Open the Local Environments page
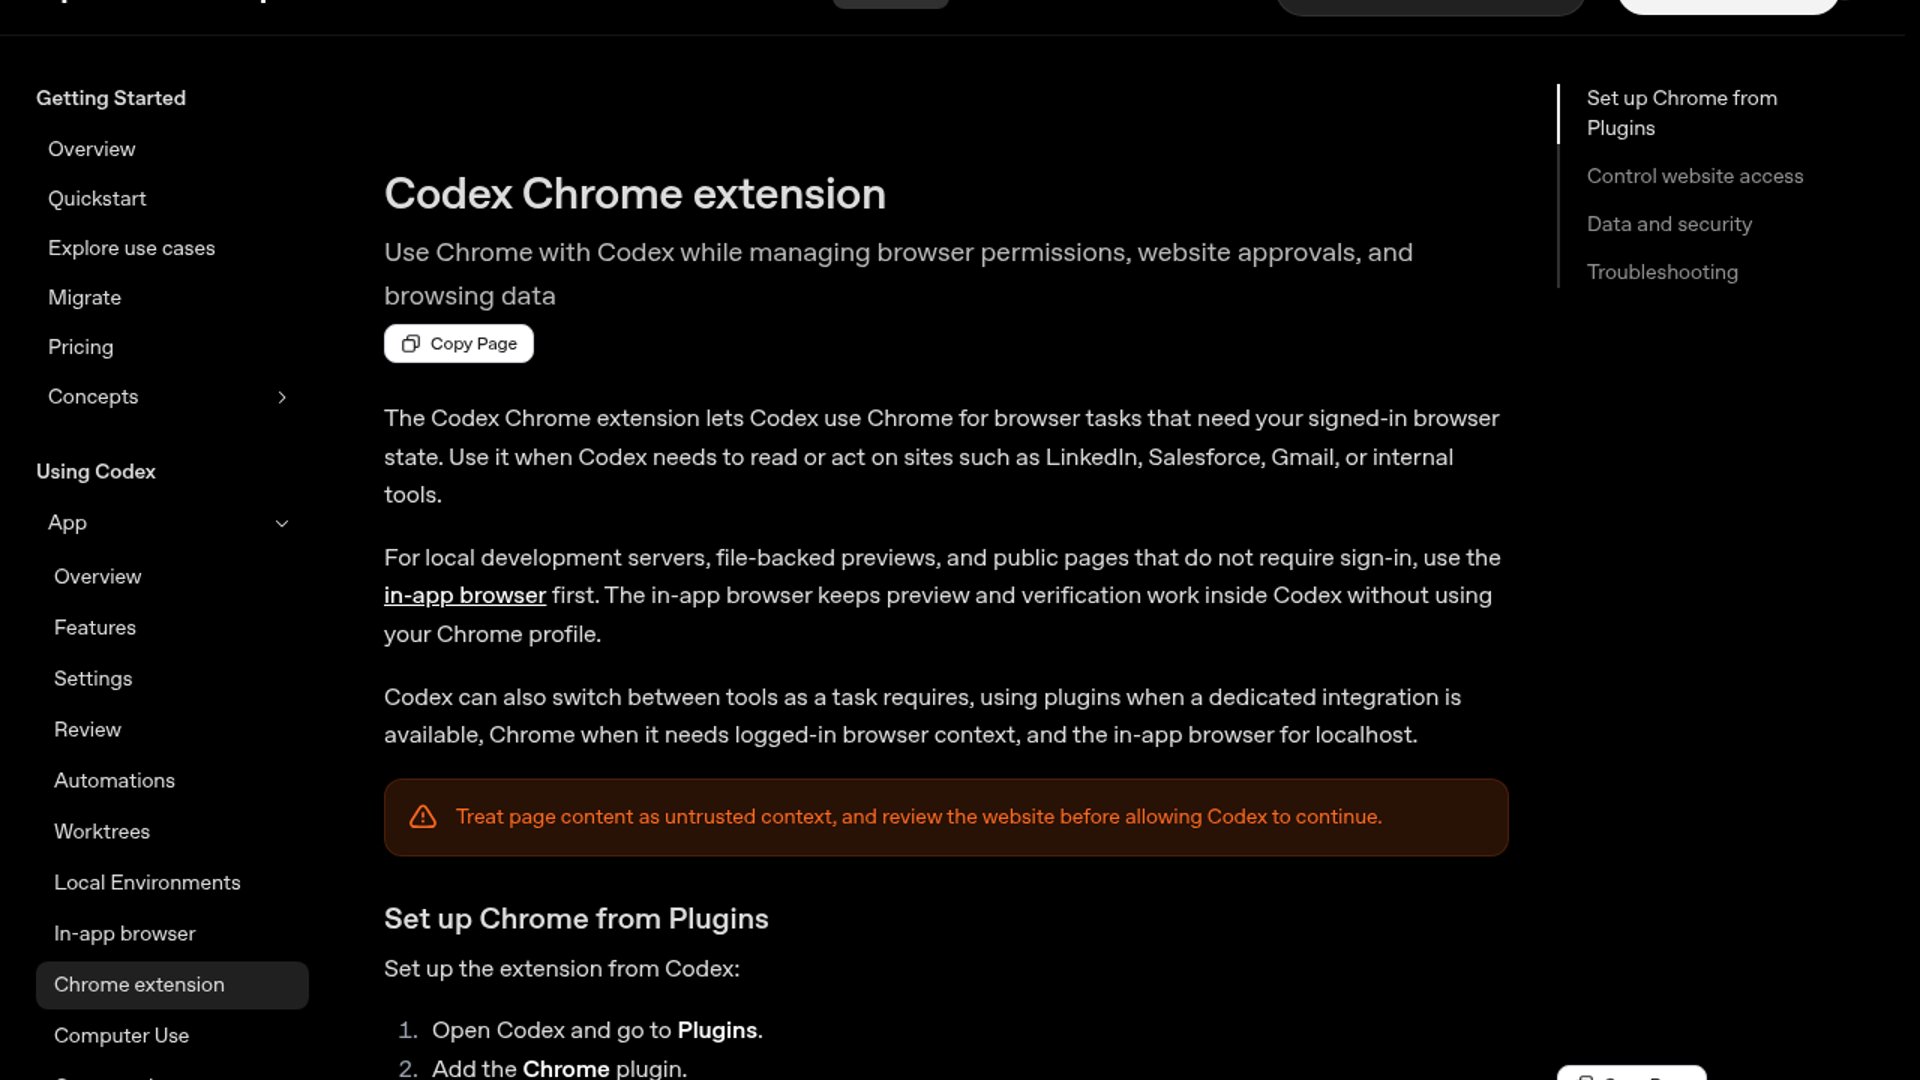 coord(147,883)
